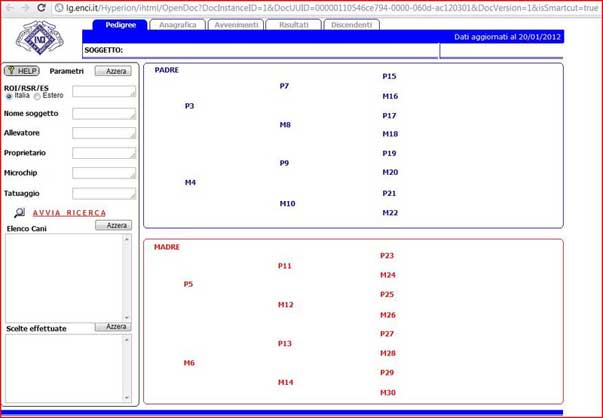The image size is (603, 418).
Task: Click the P11 pedigree entry
Action: [285, 266]
